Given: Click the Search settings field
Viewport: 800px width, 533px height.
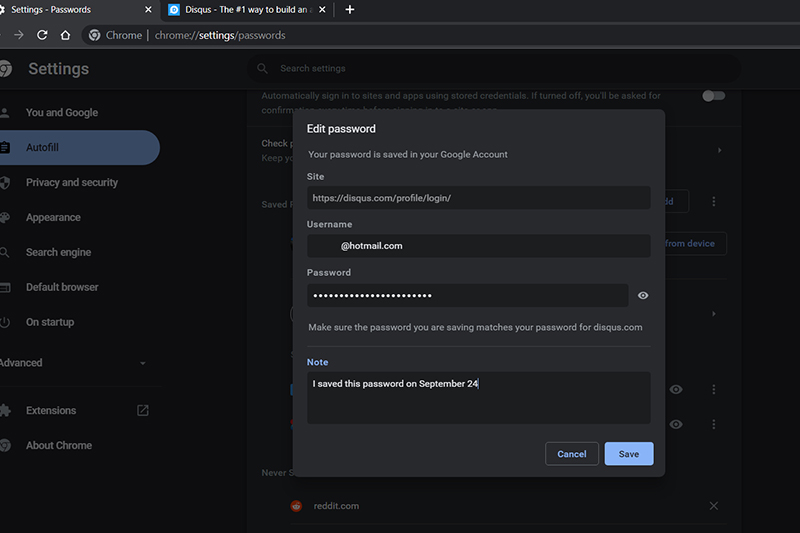Looking at the screenshot, I should (494, 68).
